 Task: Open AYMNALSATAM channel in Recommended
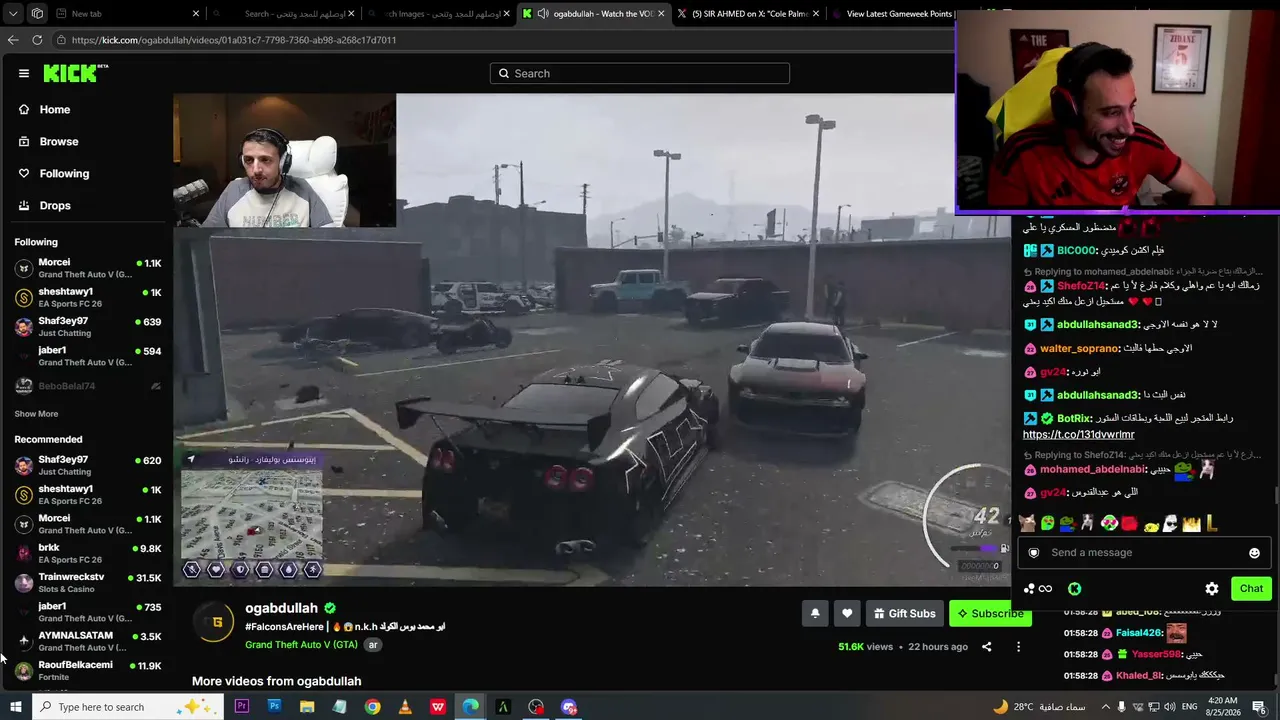click(x=88, y=641)
